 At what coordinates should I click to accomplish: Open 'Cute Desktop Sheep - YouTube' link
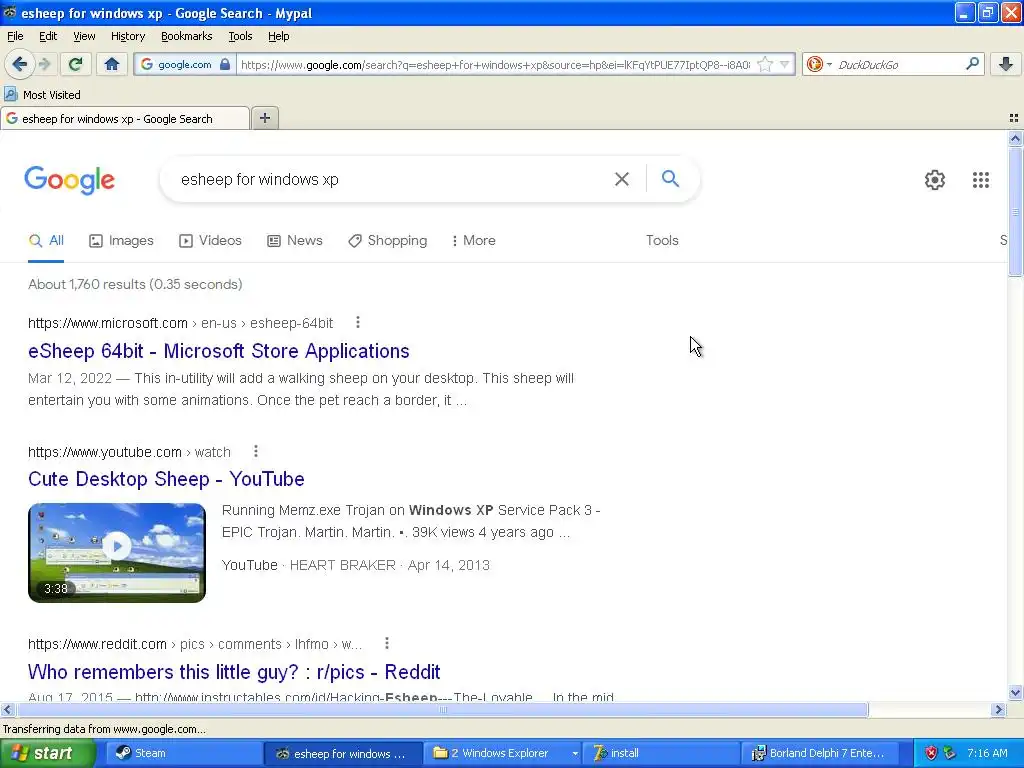click(x=166, y=479)
